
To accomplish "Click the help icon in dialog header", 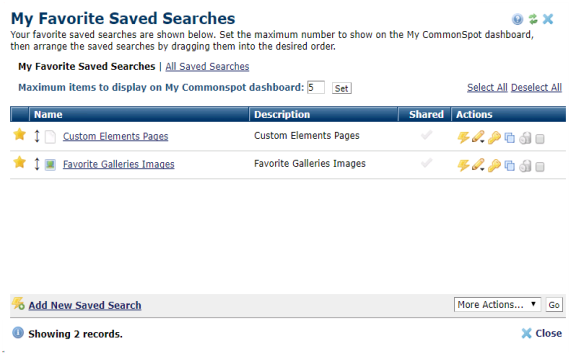I will pos(518,19).
